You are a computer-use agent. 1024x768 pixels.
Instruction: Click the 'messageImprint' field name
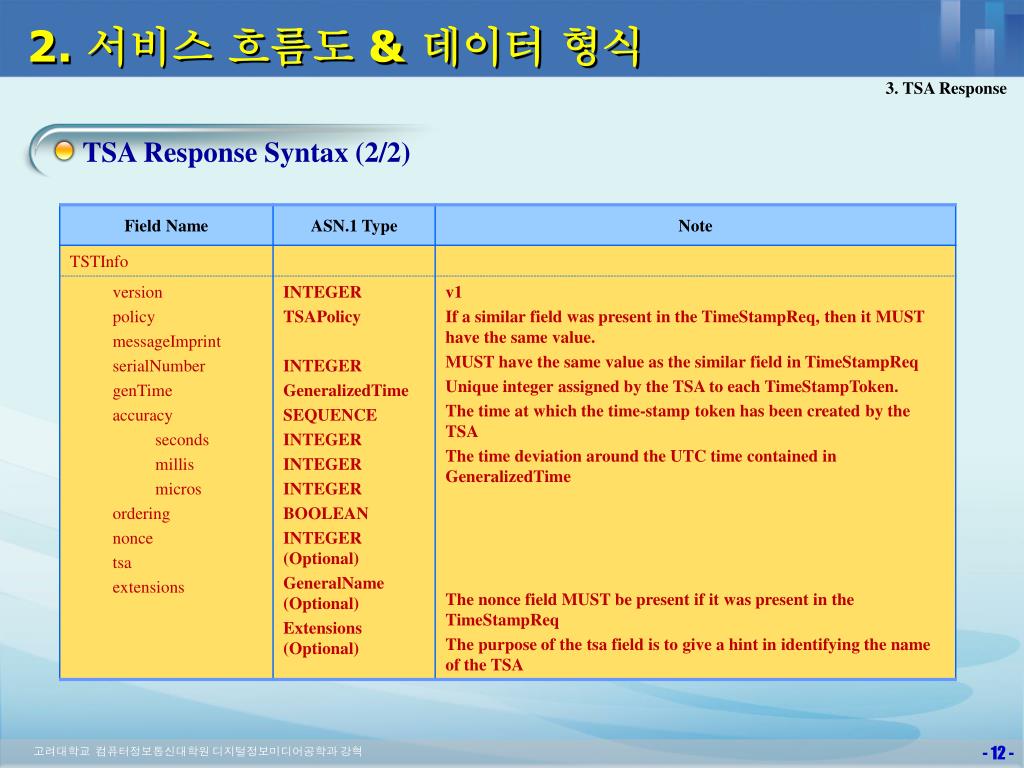[167, 342]
